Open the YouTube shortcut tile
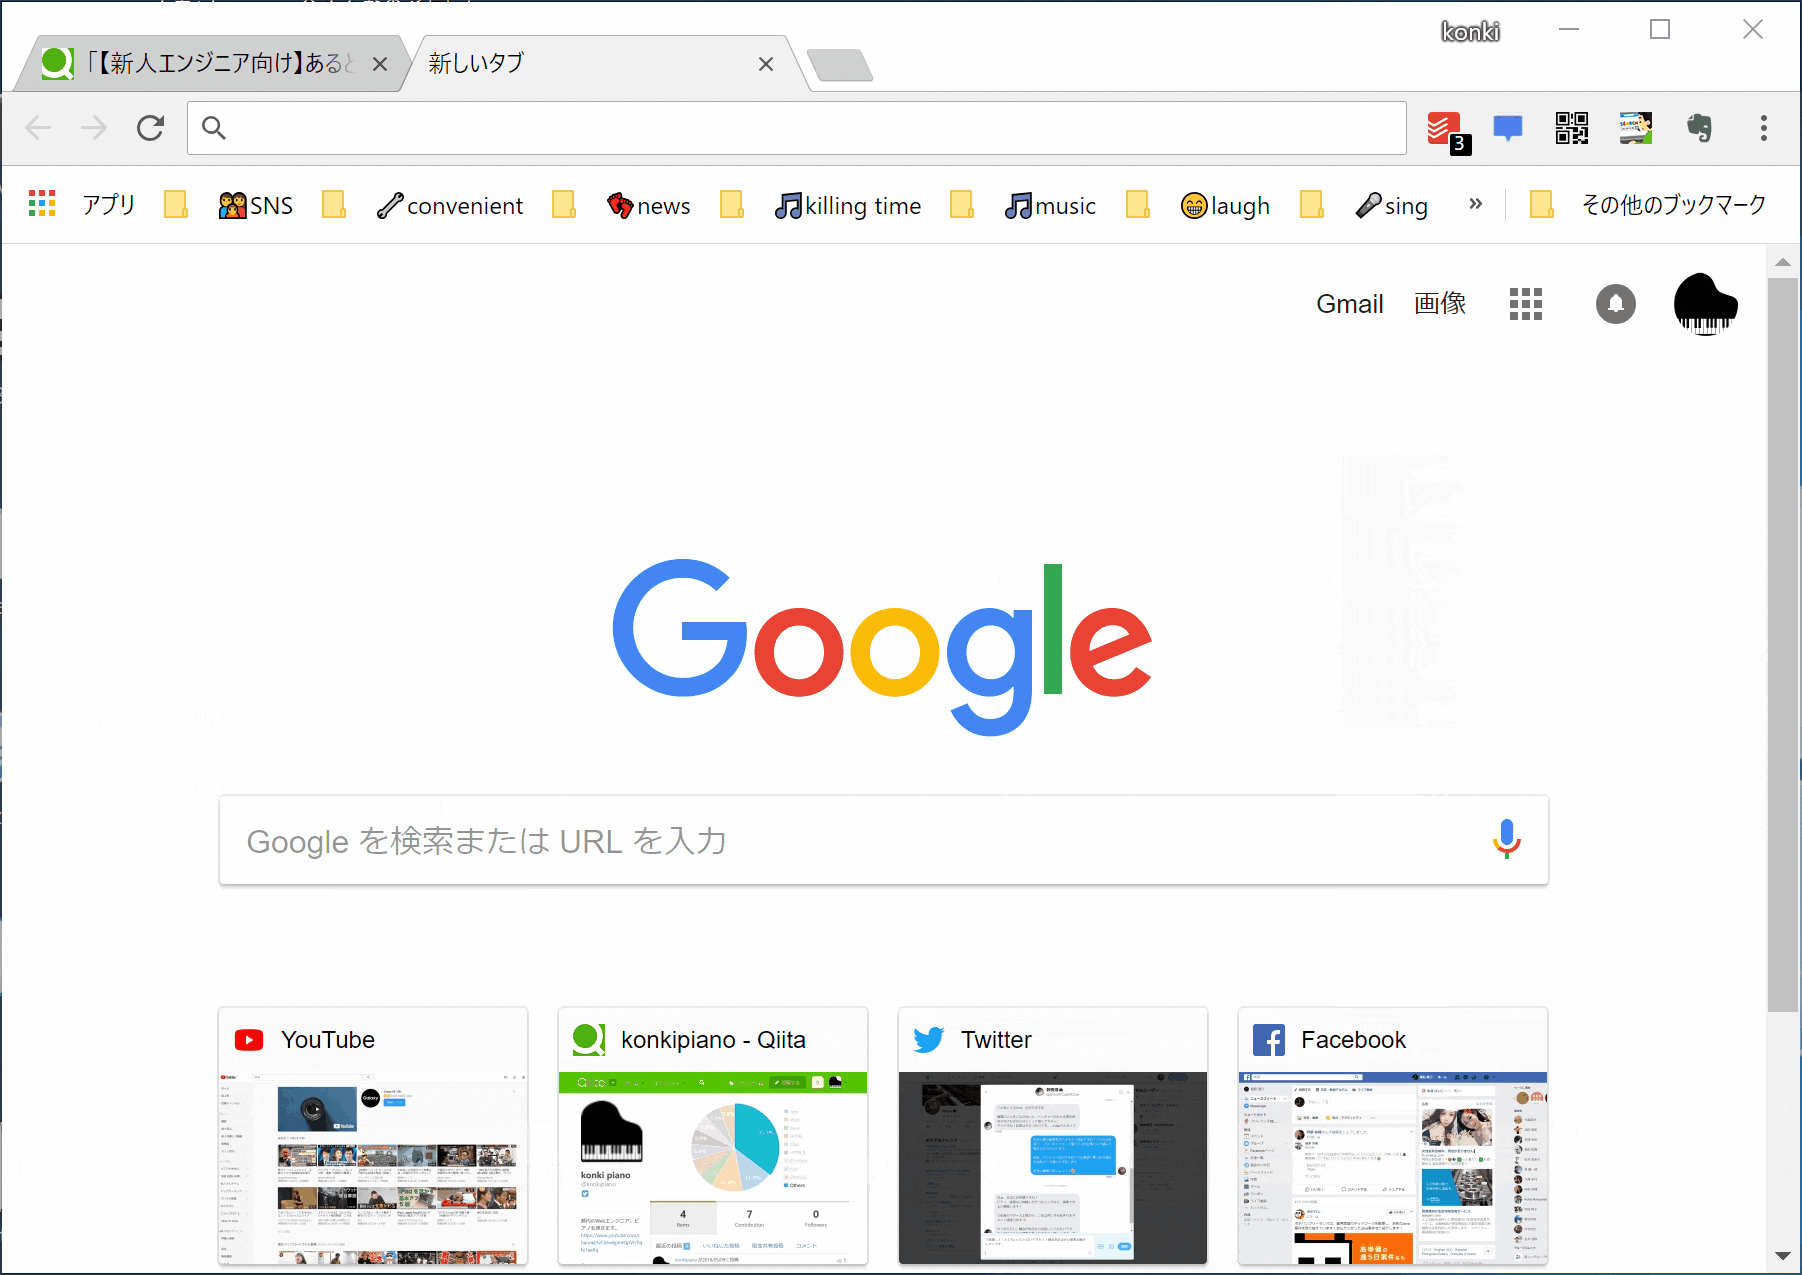 click(373, 1136)
